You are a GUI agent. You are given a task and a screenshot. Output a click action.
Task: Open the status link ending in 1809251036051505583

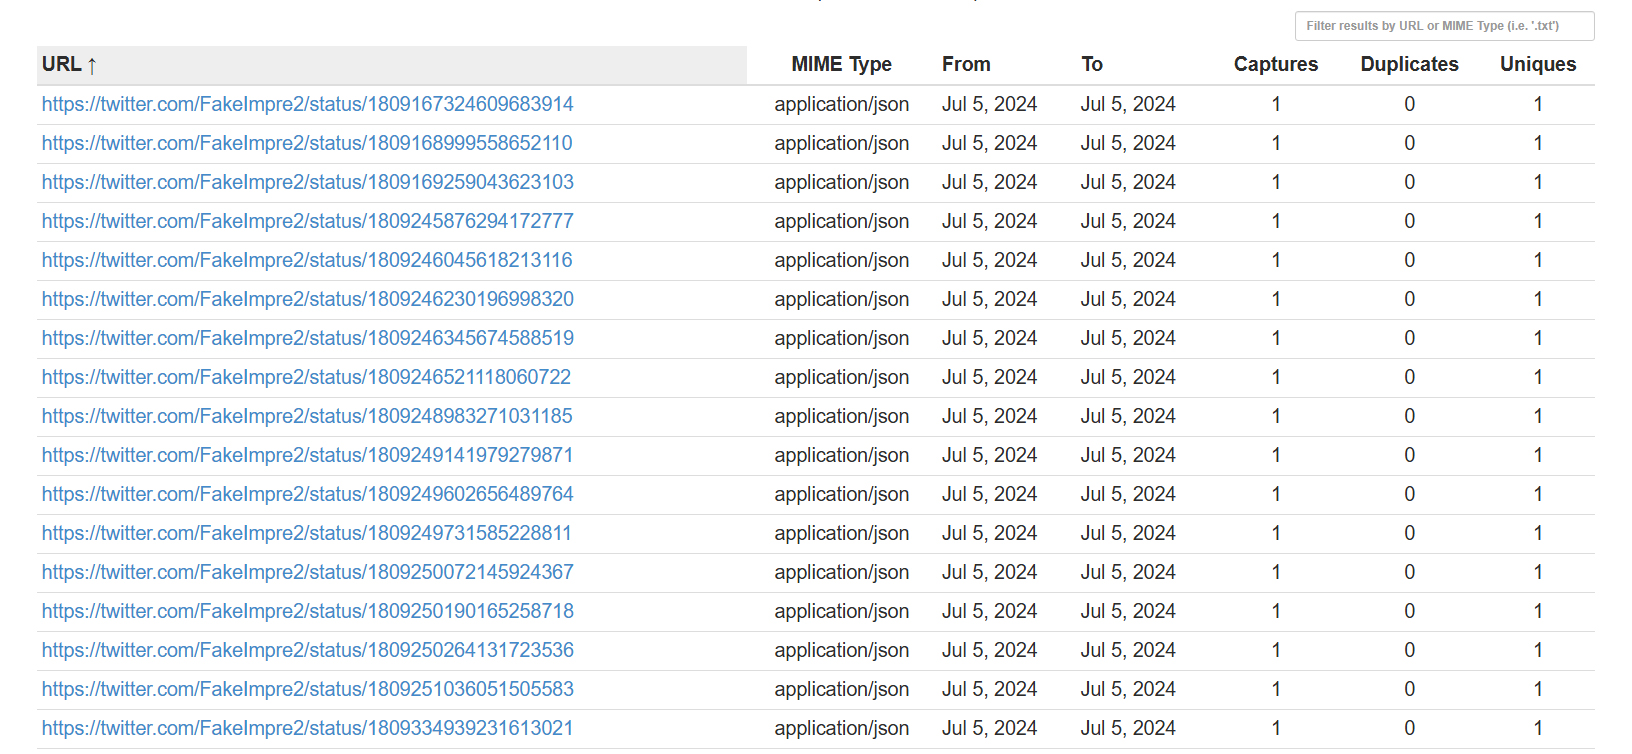tap(308, 689)
